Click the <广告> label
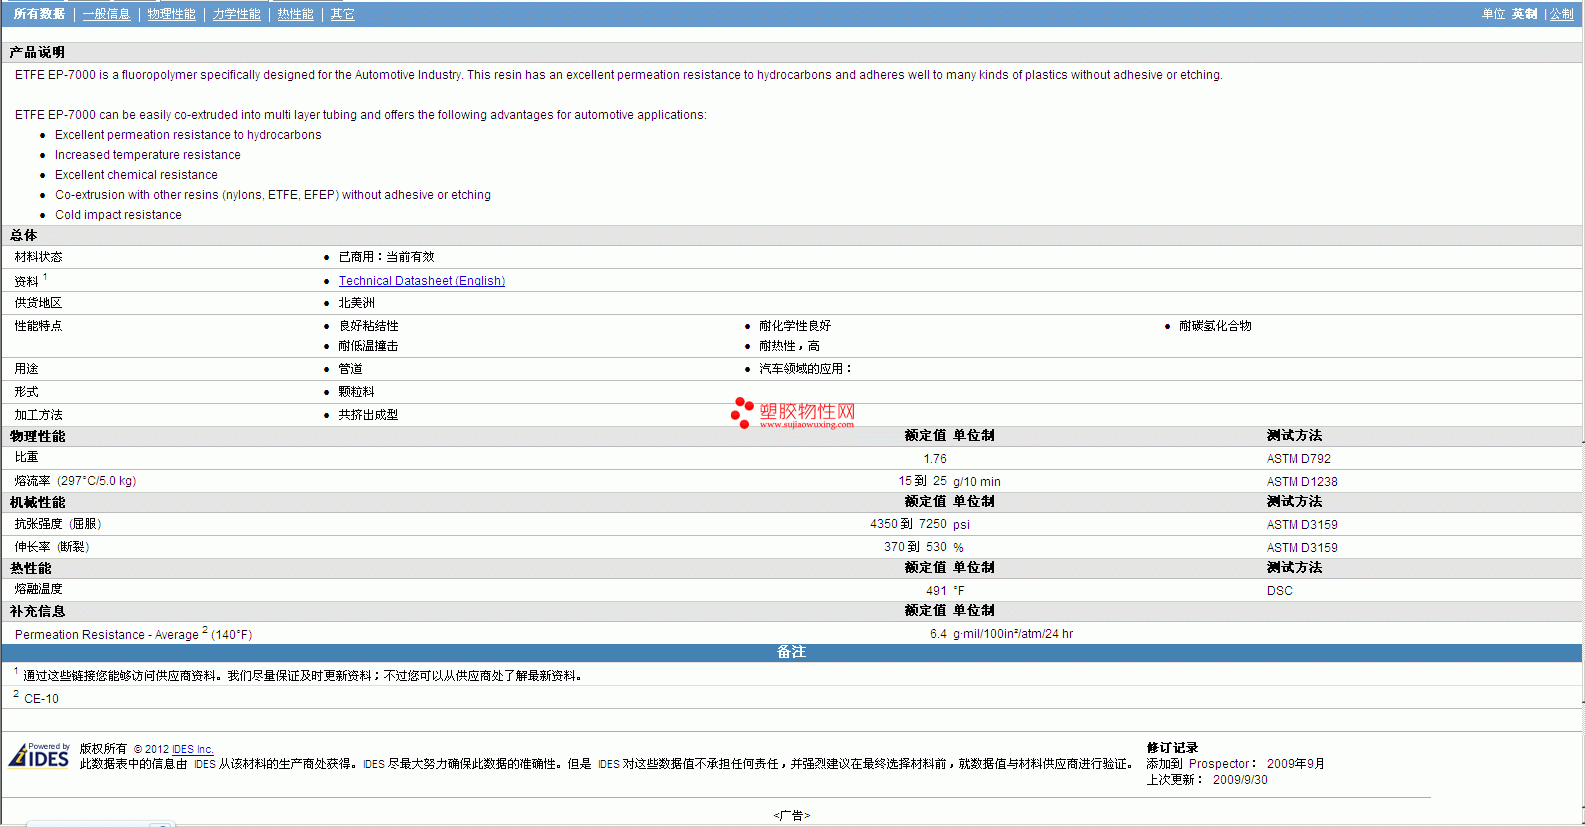Screen dimensions: 1585x827 (792, 815)
